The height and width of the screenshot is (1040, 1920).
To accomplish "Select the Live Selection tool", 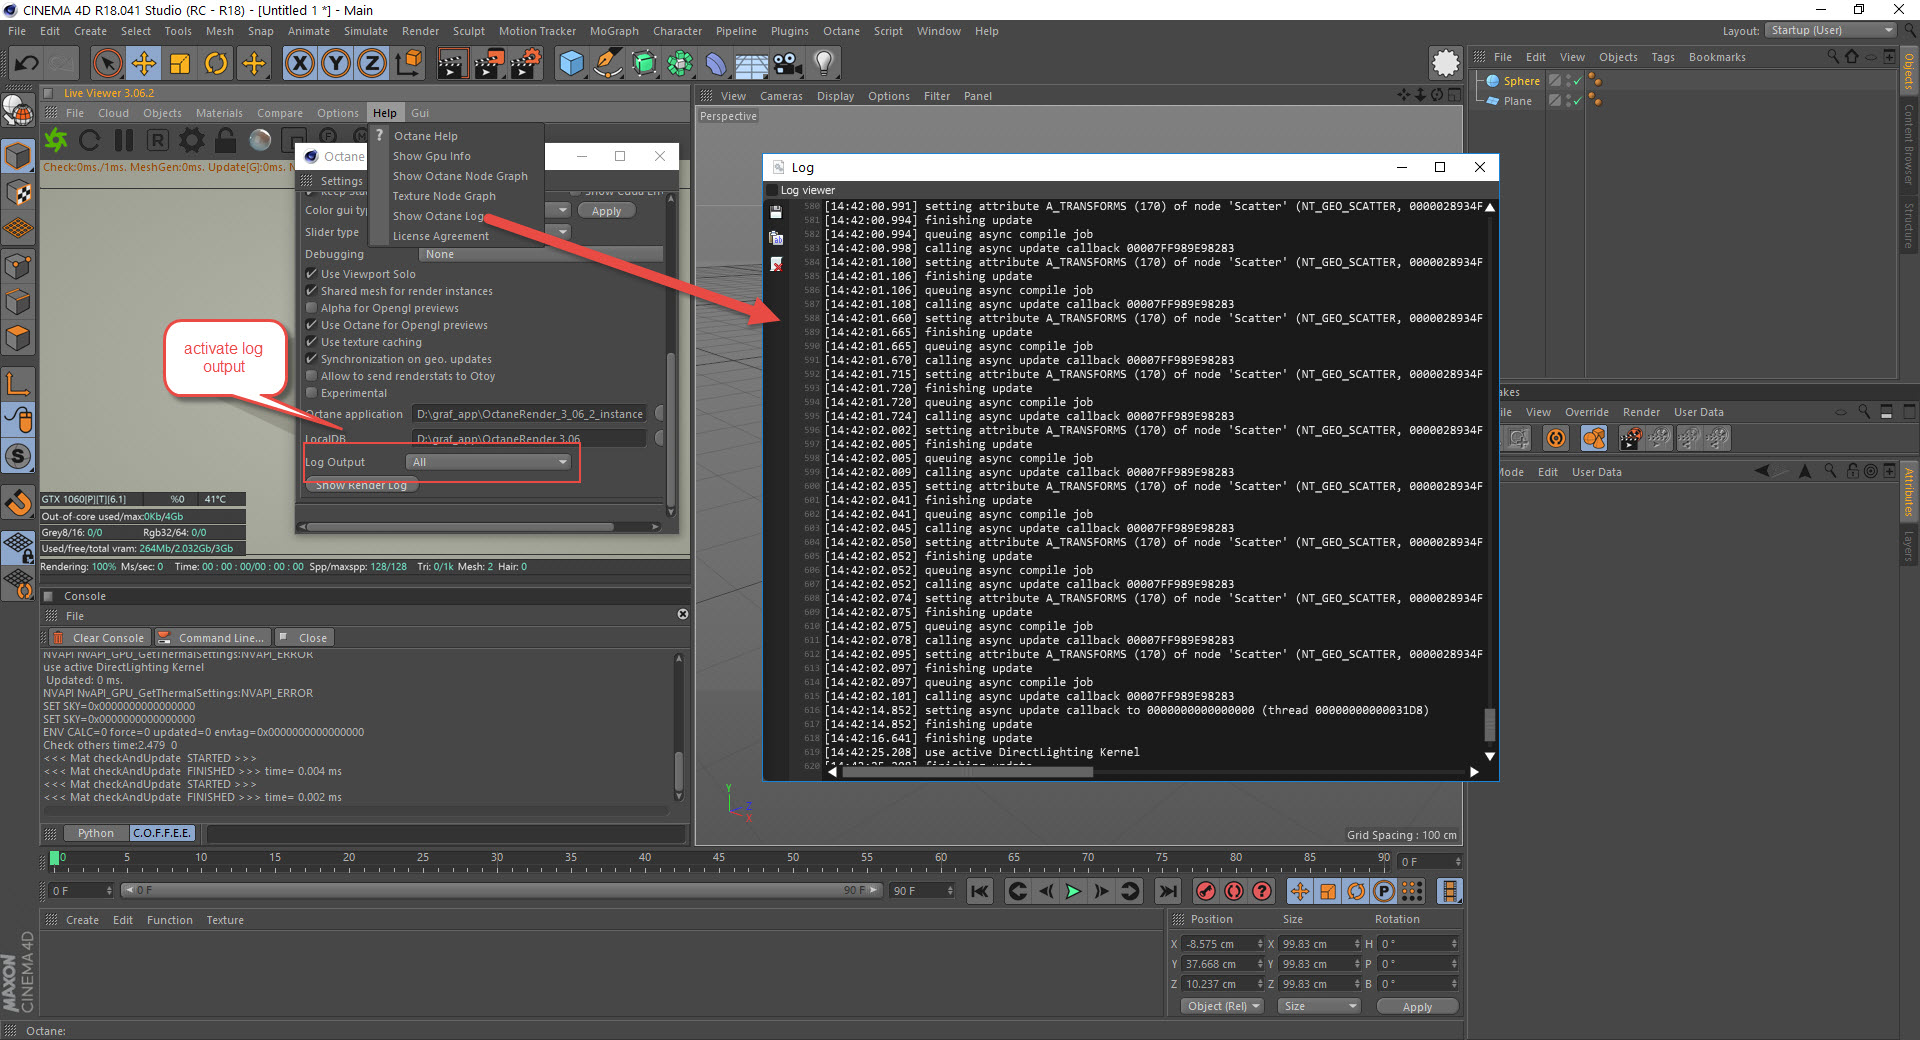I will pyautogui.click(x=107, y=63).
